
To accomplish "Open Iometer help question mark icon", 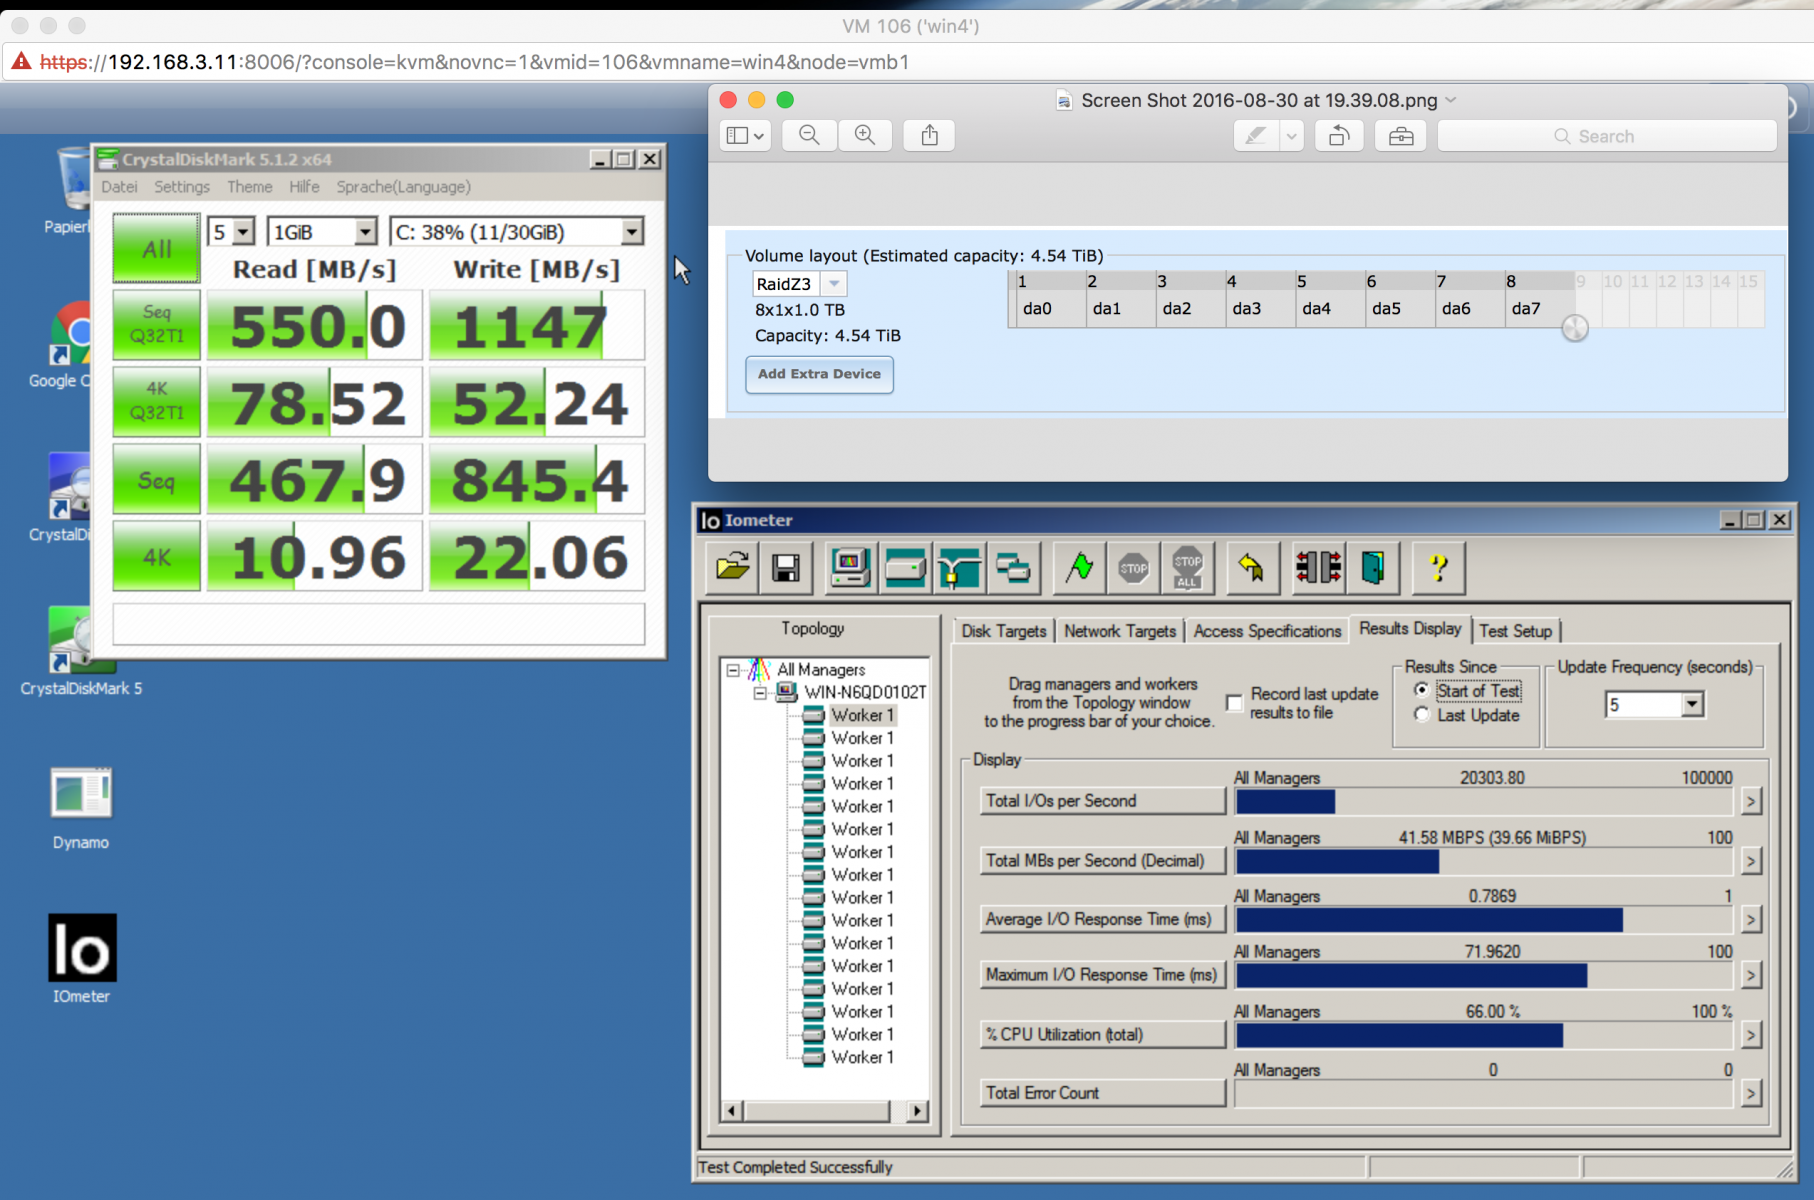I will (x=1438, y=568).
